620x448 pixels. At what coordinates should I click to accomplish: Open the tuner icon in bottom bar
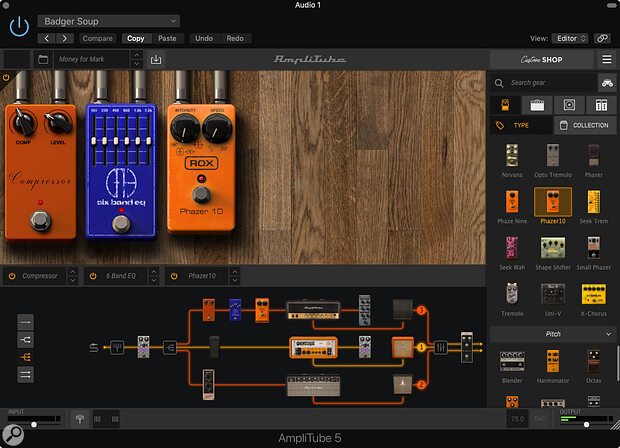(80, 419)
